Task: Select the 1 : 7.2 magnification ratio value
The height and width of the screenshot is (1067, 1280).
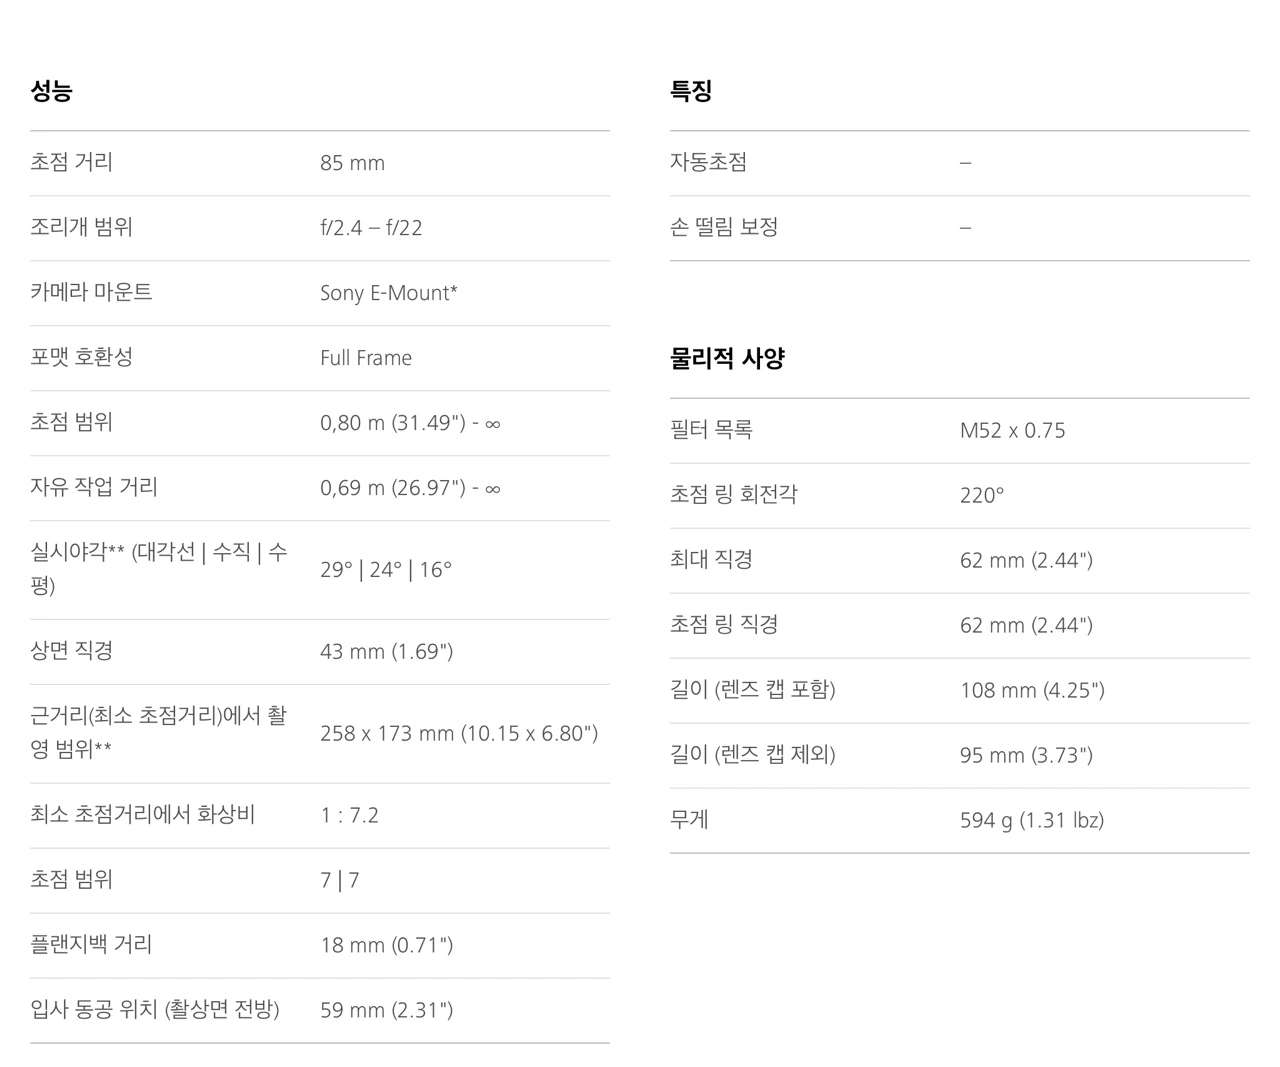Action: coord(350,816)
